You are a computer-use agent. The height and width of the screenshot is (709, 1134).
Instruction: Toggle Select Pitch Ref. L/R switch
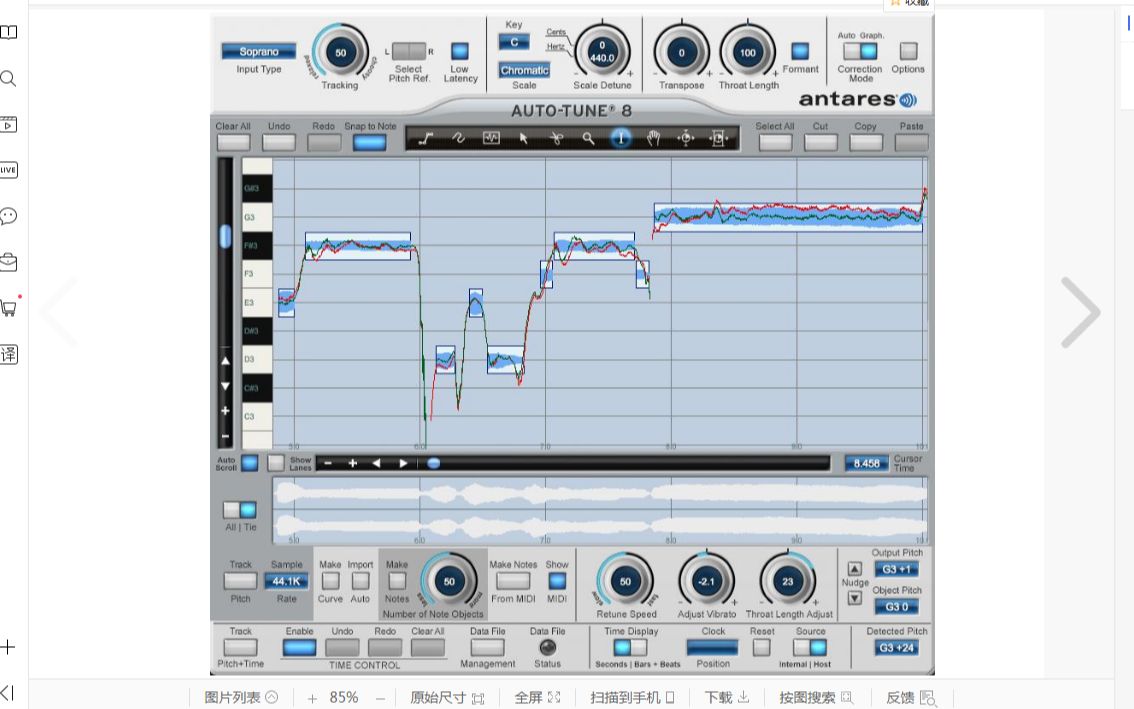click(409, 51)
